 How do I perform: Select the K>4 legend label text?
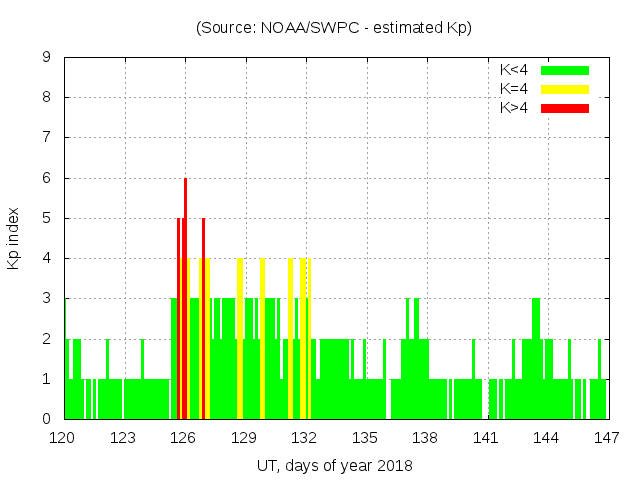coord(515,107)
